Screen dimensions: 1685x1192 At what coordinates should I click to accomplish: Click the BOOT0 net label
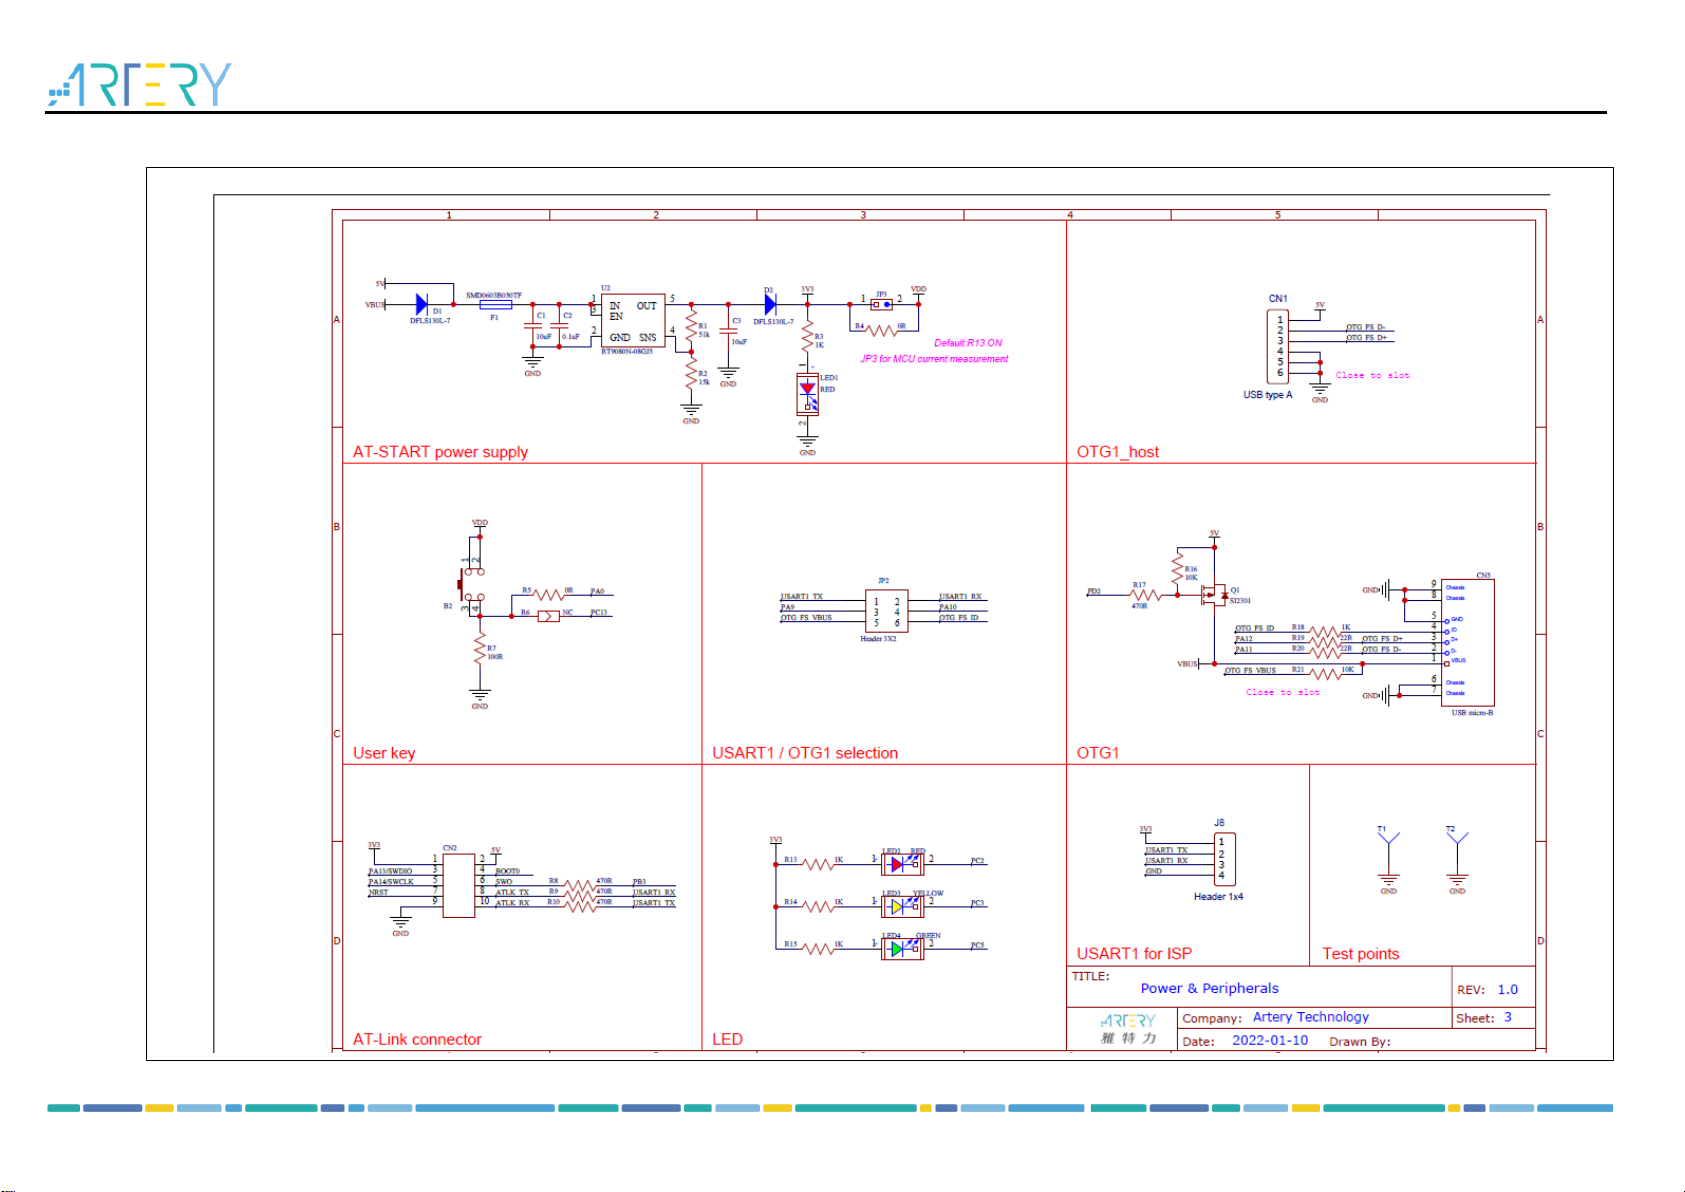tap(507, 871)
